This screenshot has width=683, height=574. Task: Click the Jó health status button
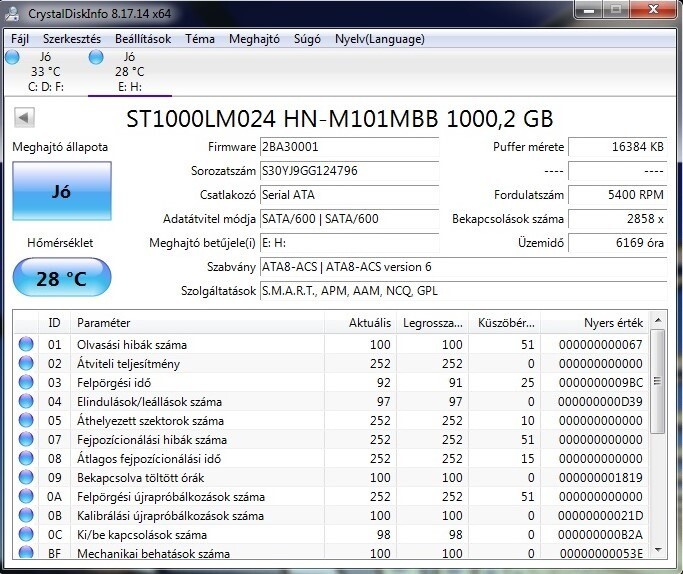[x=62, y=191]
